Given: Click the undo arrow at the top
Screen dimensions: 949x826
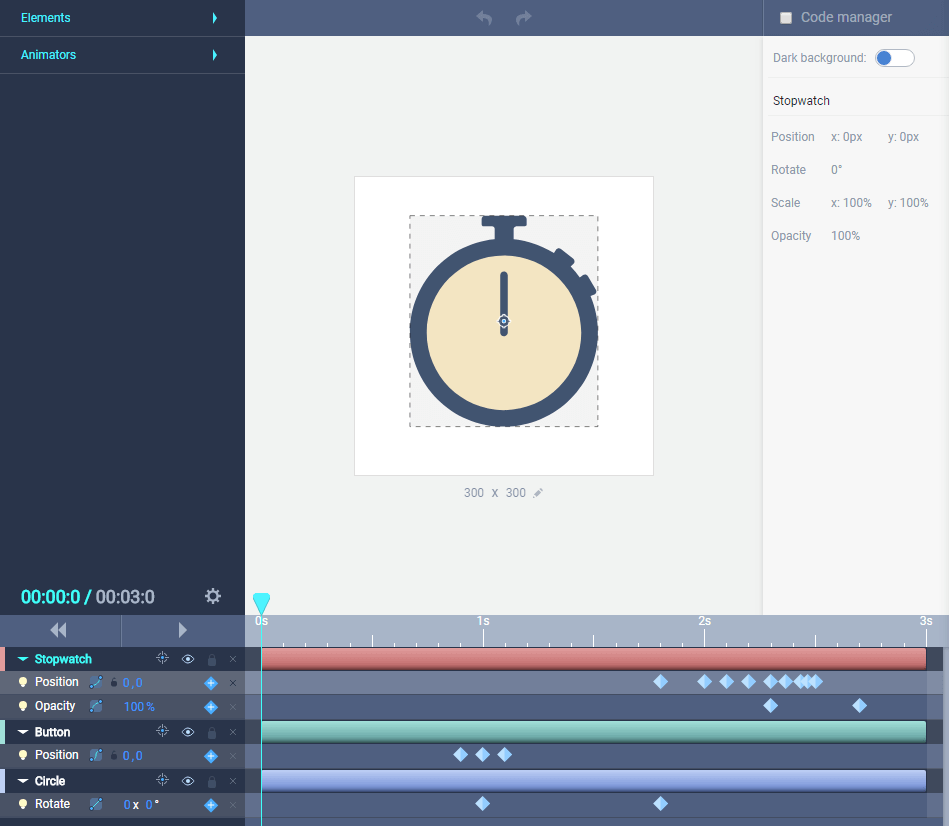Looking at the screenshot, I should coord(483,17).
